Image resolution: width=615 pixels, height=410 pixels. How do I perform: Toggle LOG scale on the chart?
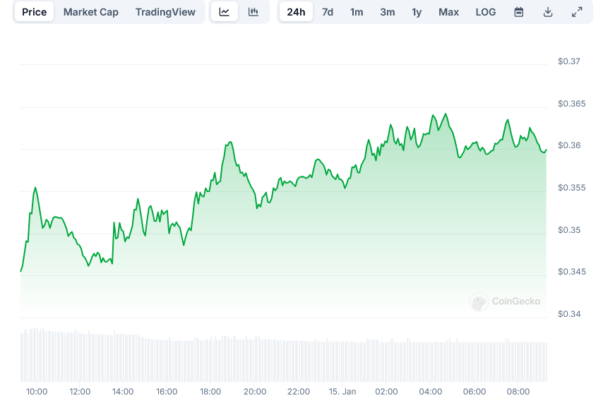coord(485,12)
